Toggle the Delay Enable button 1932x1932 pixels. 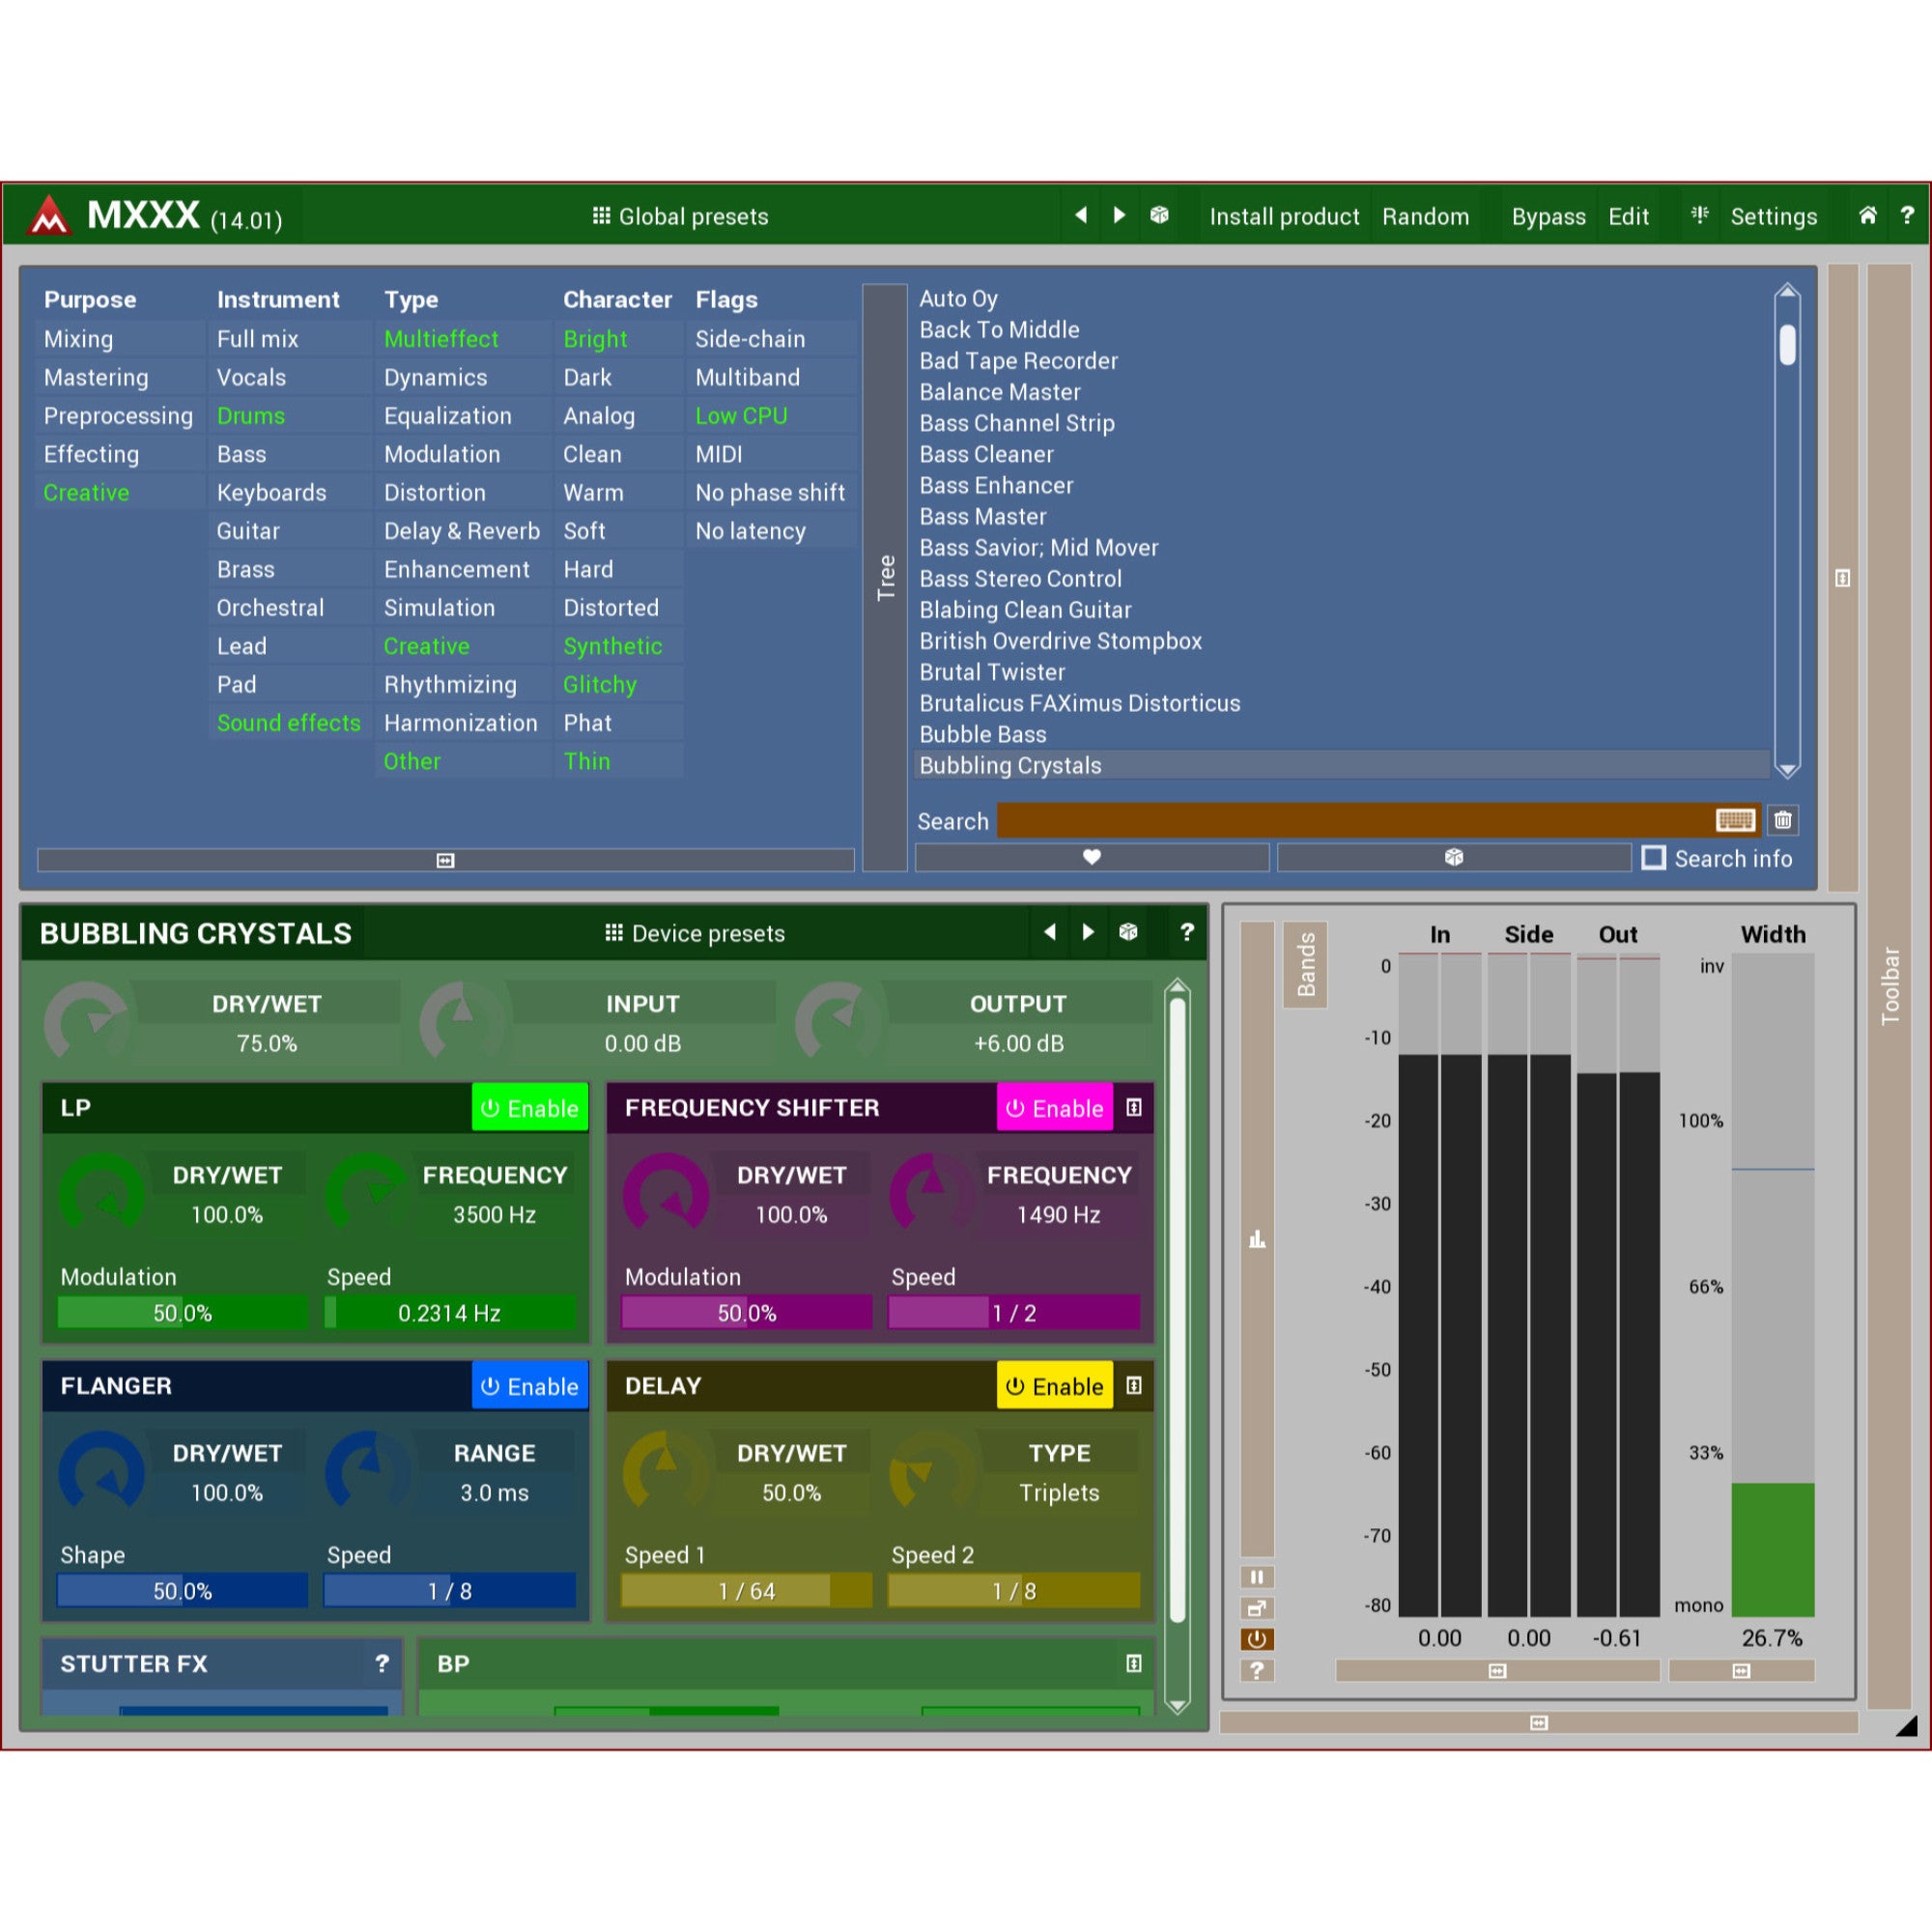coord(1054,1386)
